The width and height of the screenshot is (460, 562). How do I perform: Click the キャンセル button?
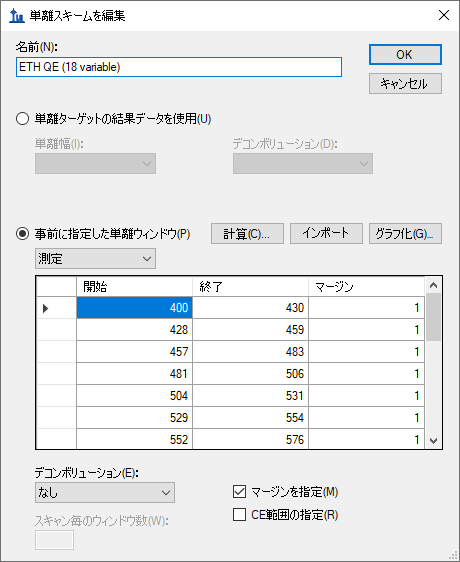click(405, 84)
